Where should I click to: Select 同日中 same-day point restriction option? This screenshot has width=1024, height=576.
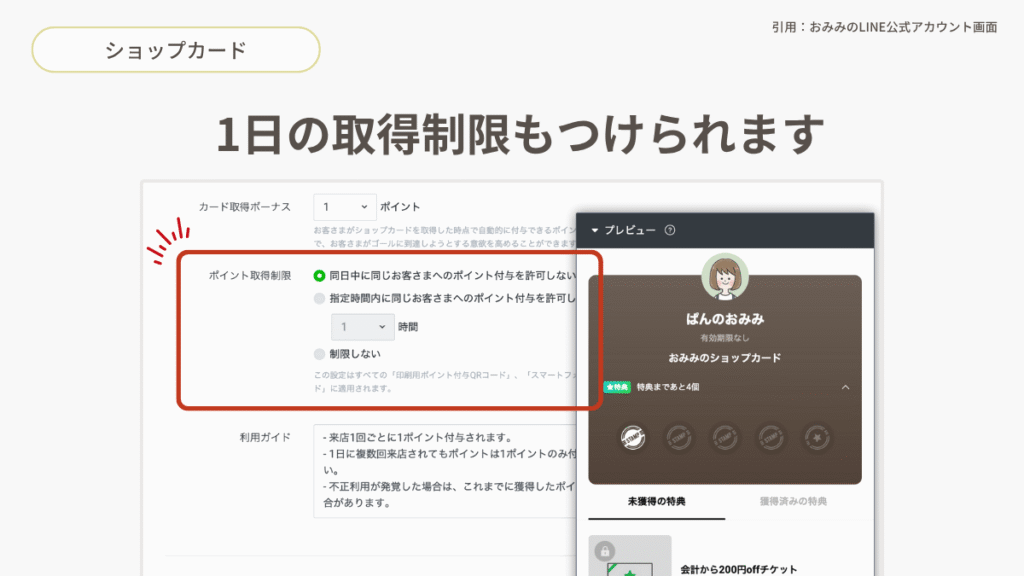coord(319,275)
